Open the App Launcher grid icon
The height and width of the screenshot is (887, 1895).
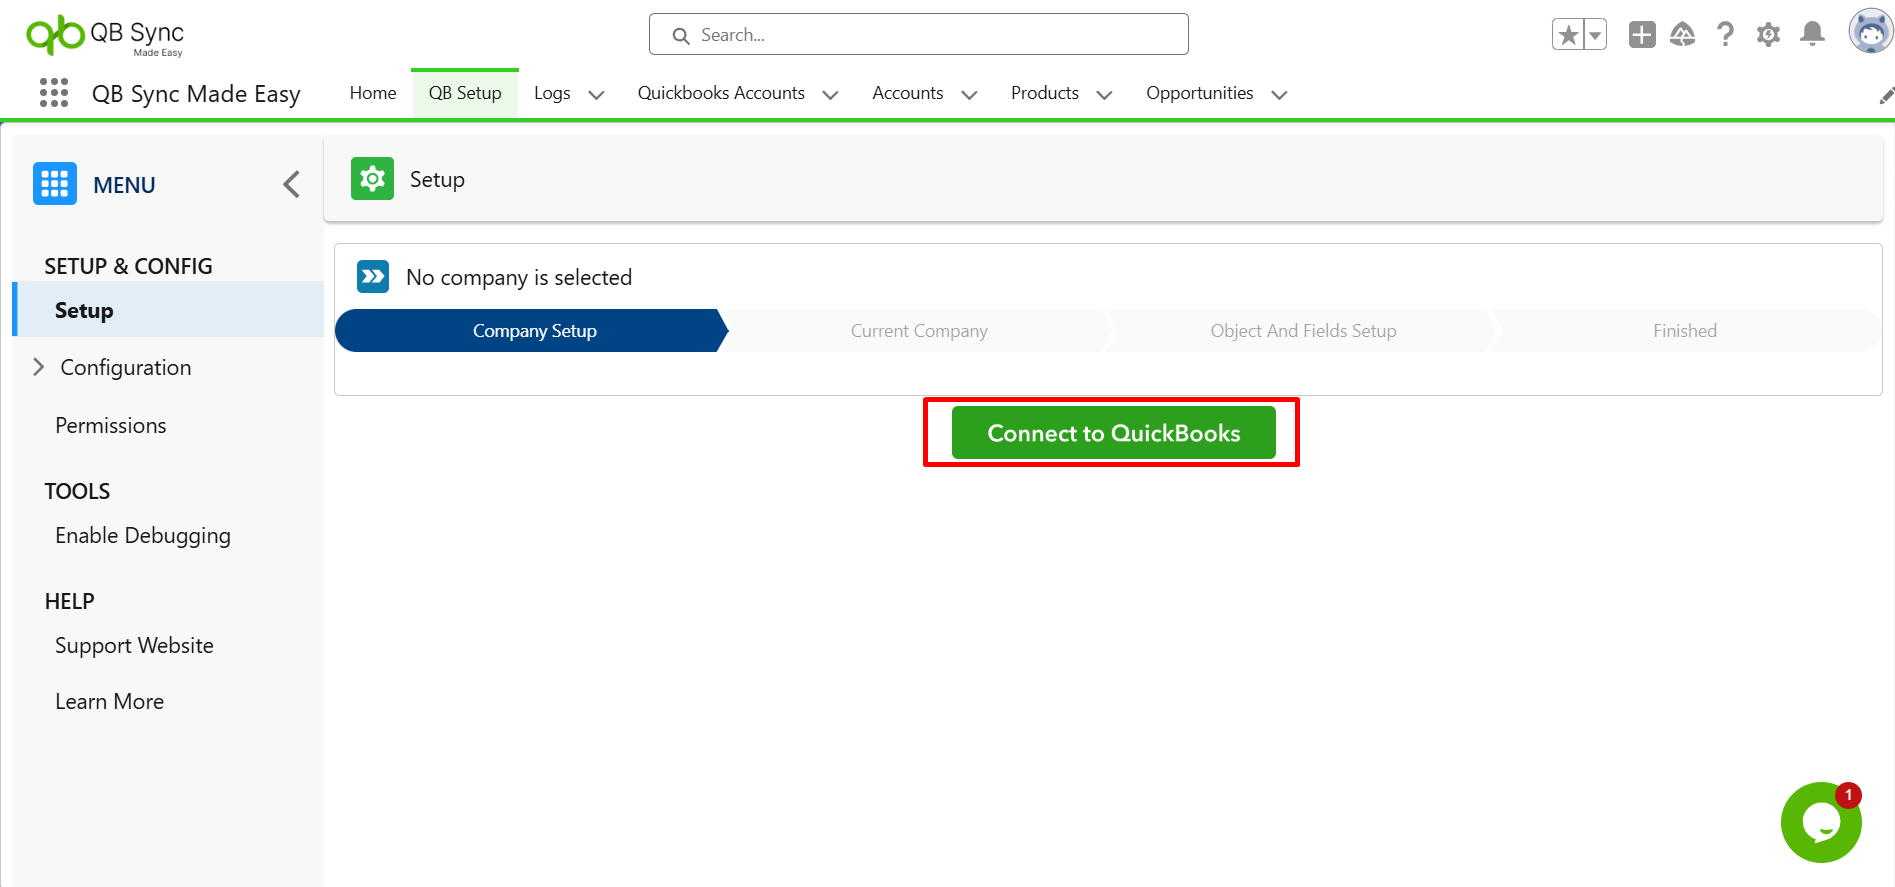(54, 93)
